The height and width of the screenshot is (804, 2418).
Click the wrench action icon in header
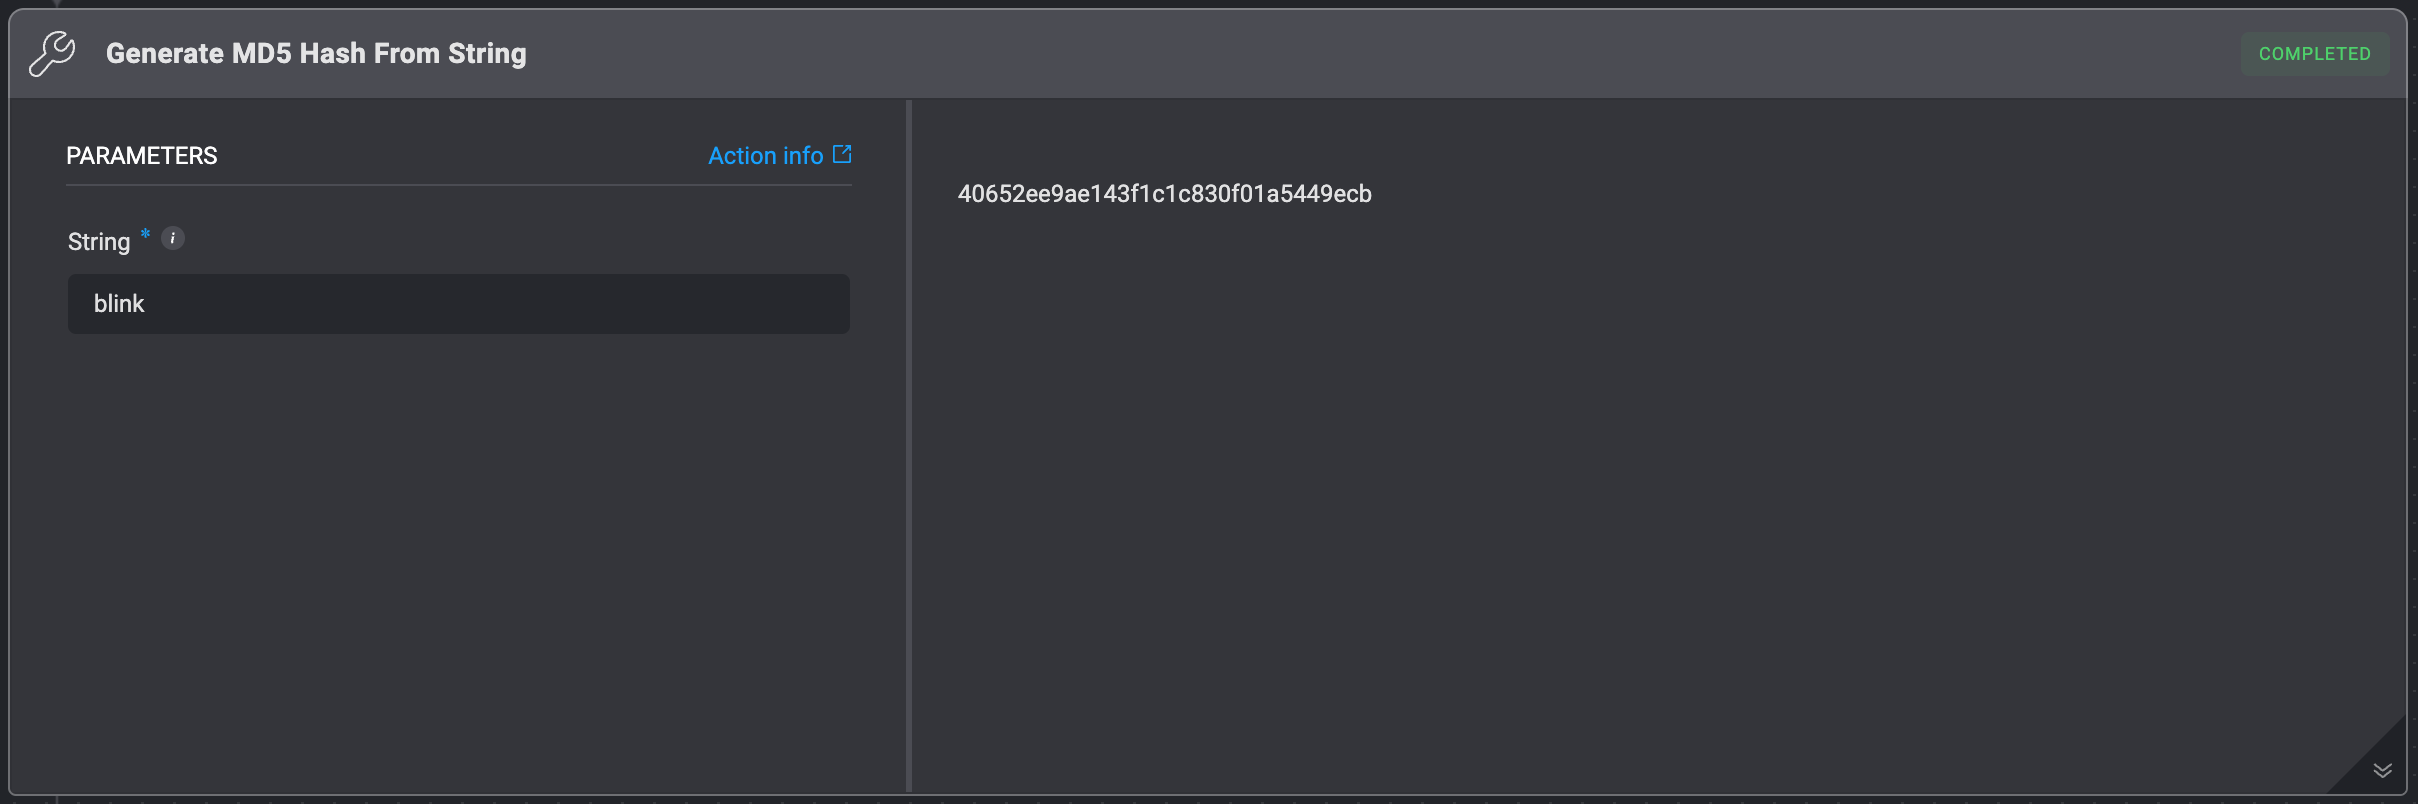(x=52, y=54)
